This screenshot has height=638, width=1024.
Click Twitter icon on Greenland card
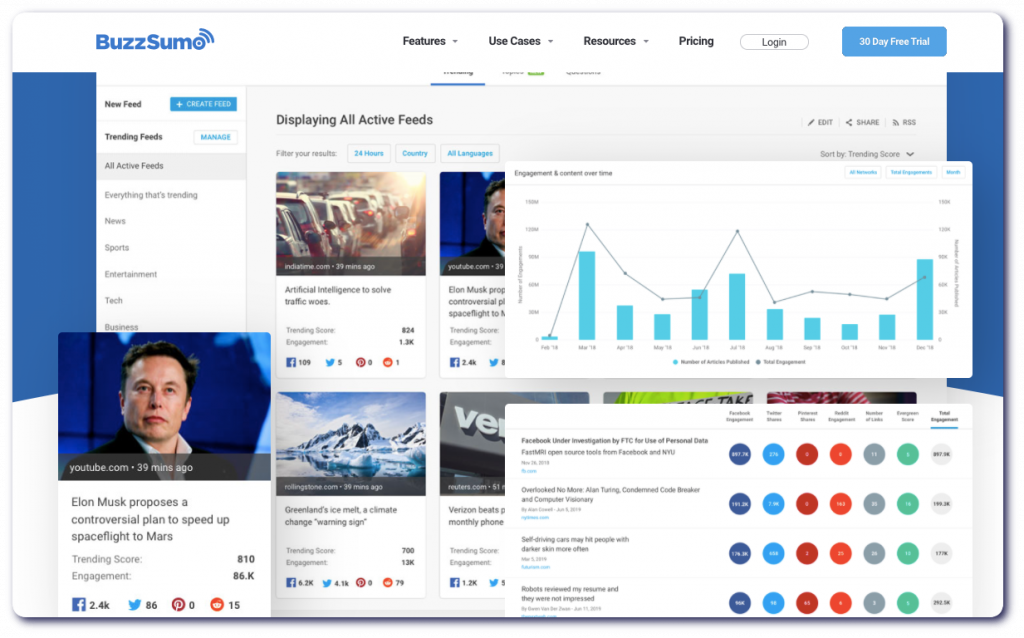[x=327, y=582]
